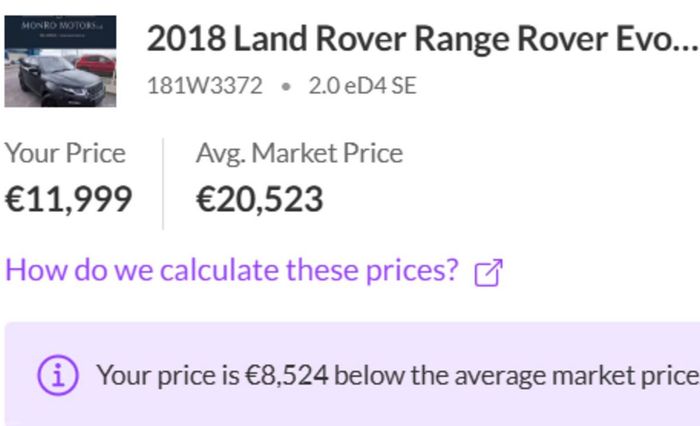Image resolution: width=700 pixels, height=426 pixels.
Task: Open the Range Rover listing thumbnail
Action: point(60,61)
